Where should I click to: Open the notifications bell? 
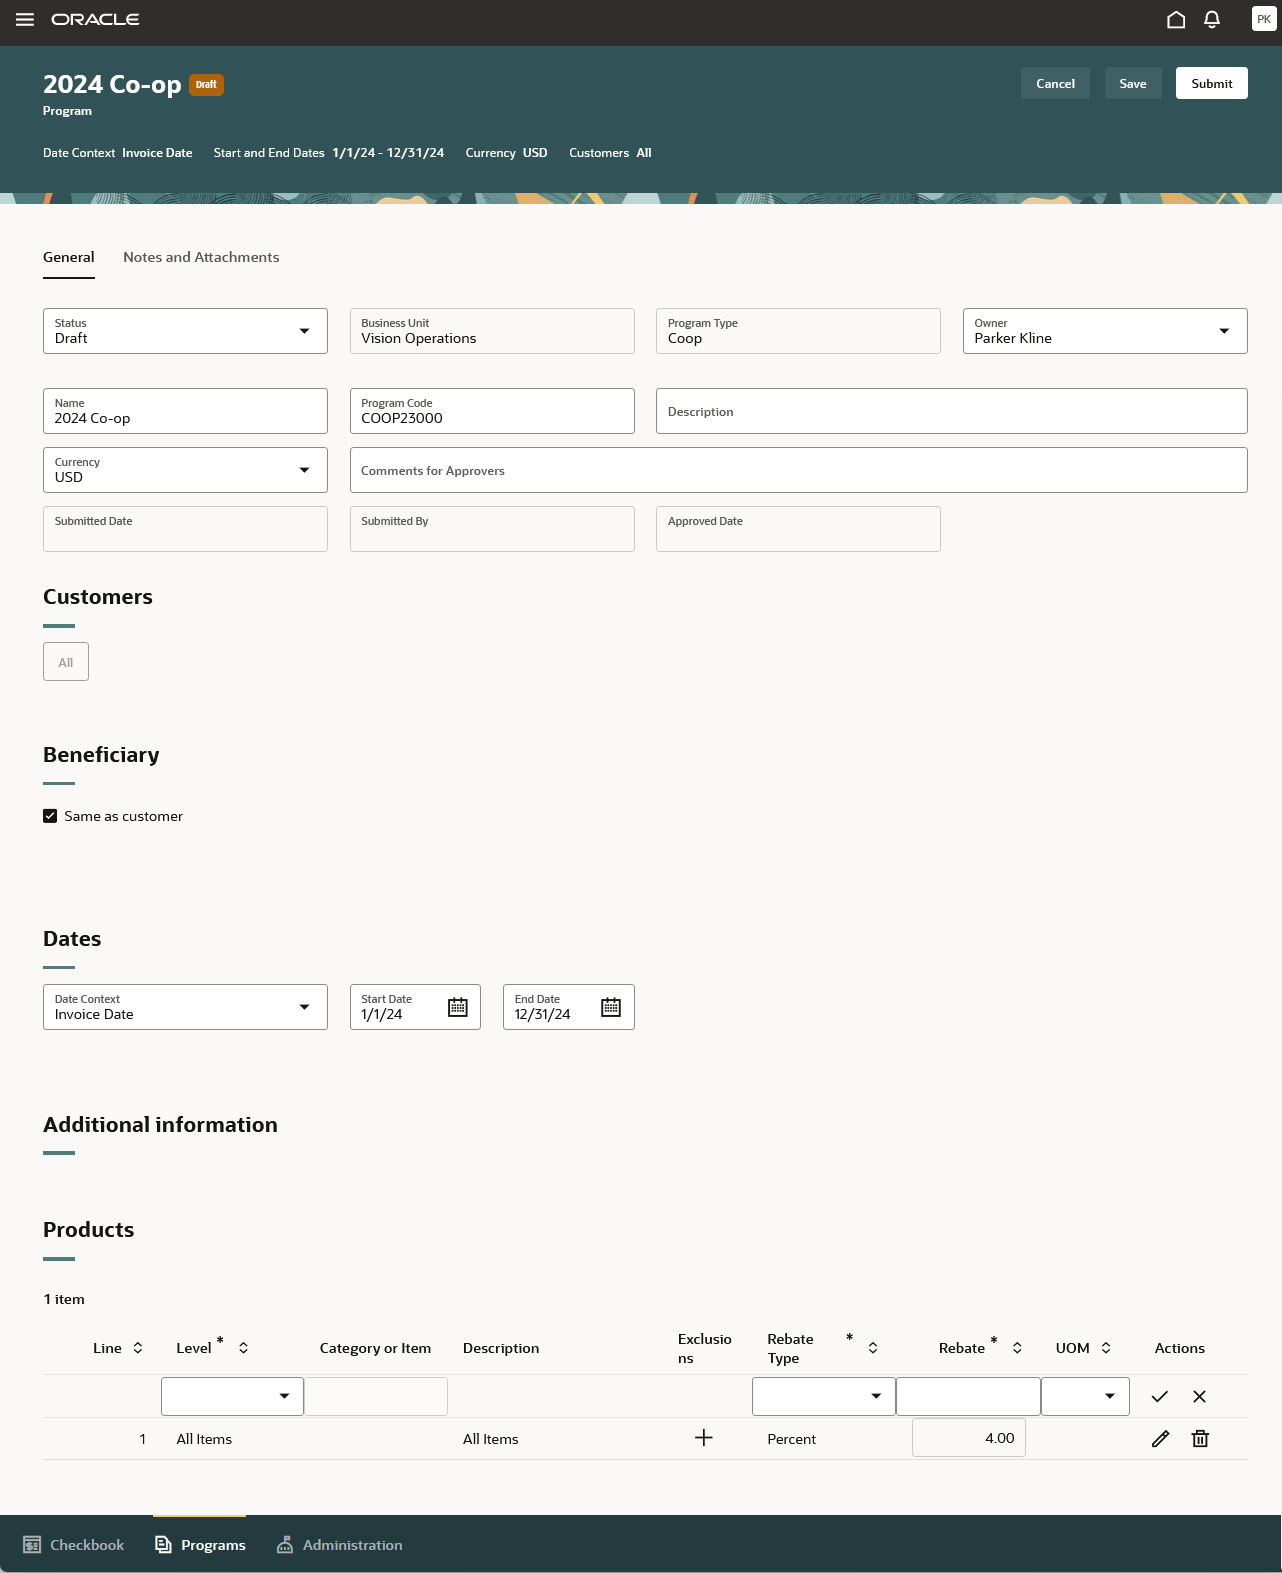1212,20
